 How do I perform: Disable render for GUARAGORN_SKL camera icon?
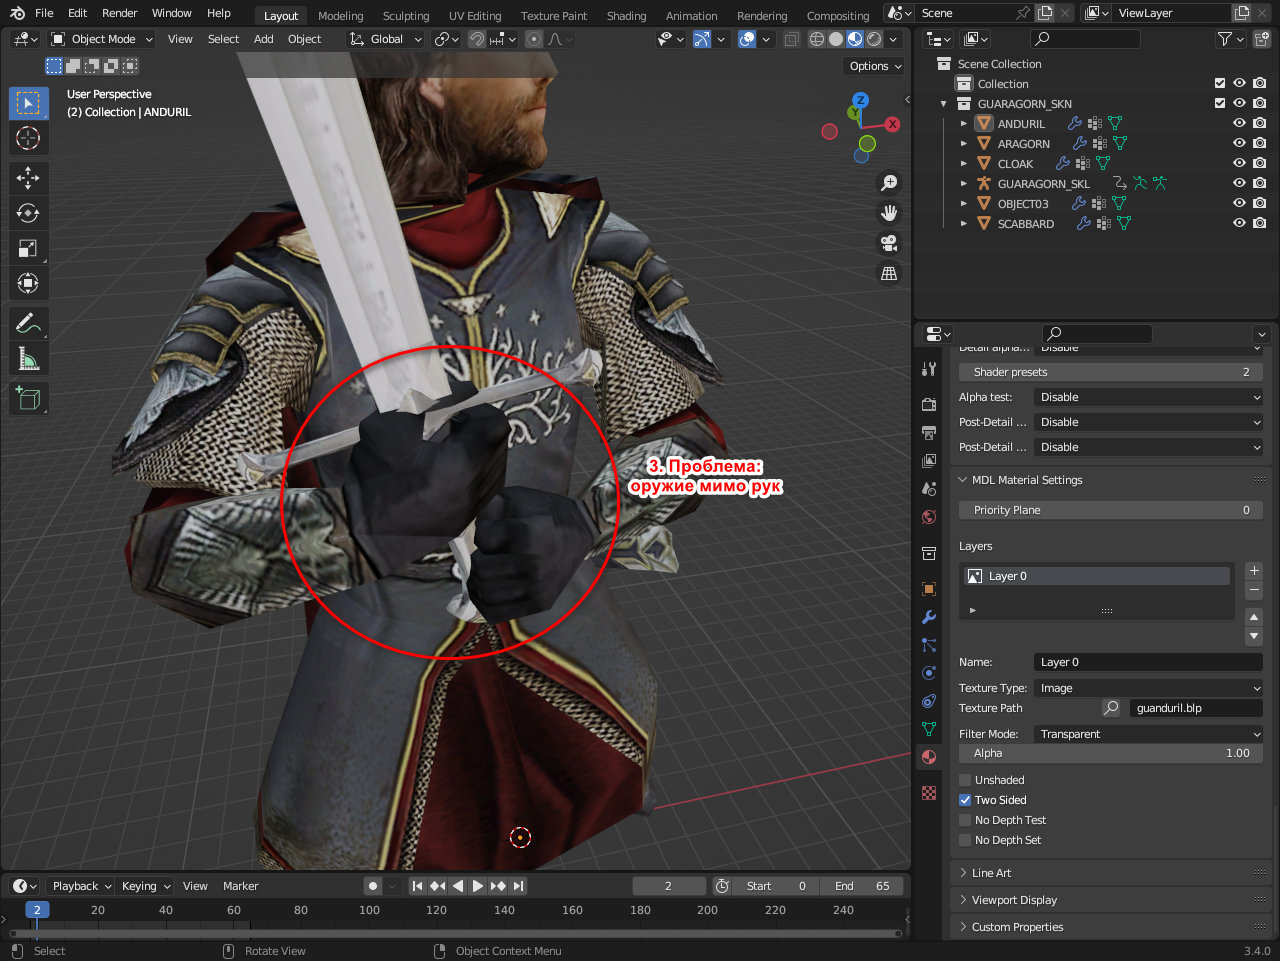1259,183
